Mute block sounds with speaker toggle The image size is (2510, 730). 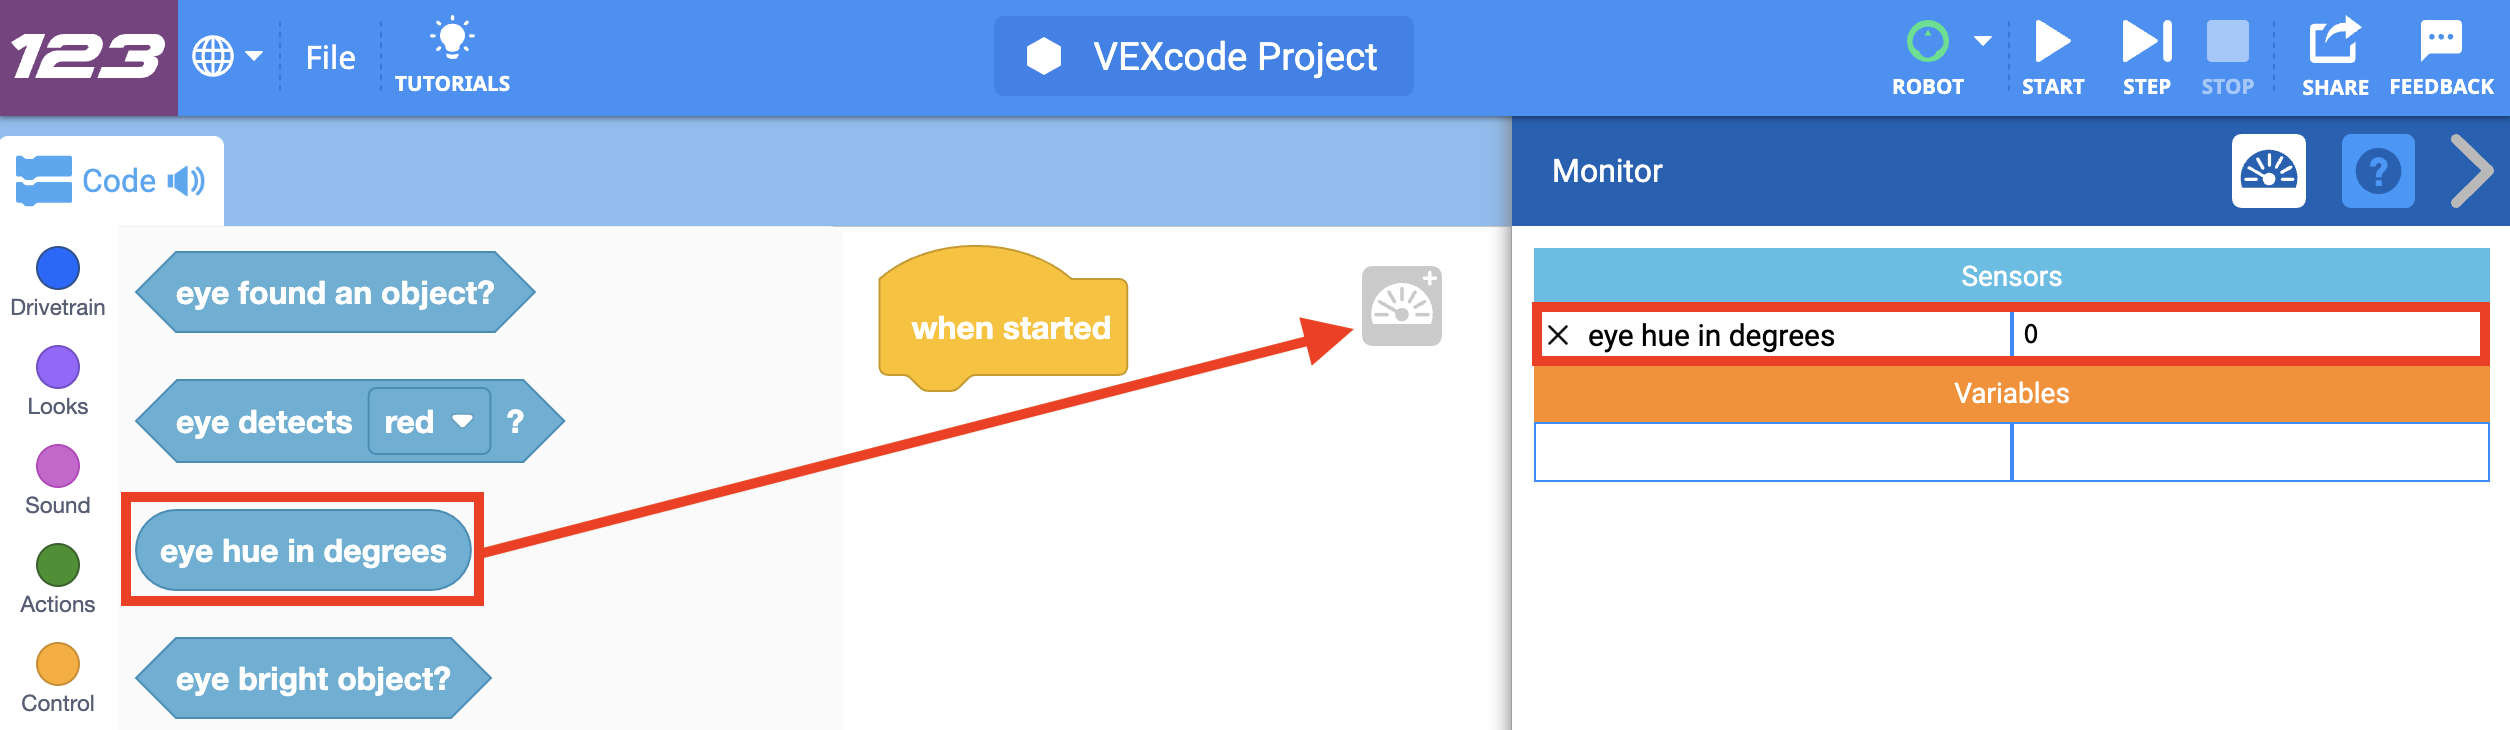coord(185,179)
